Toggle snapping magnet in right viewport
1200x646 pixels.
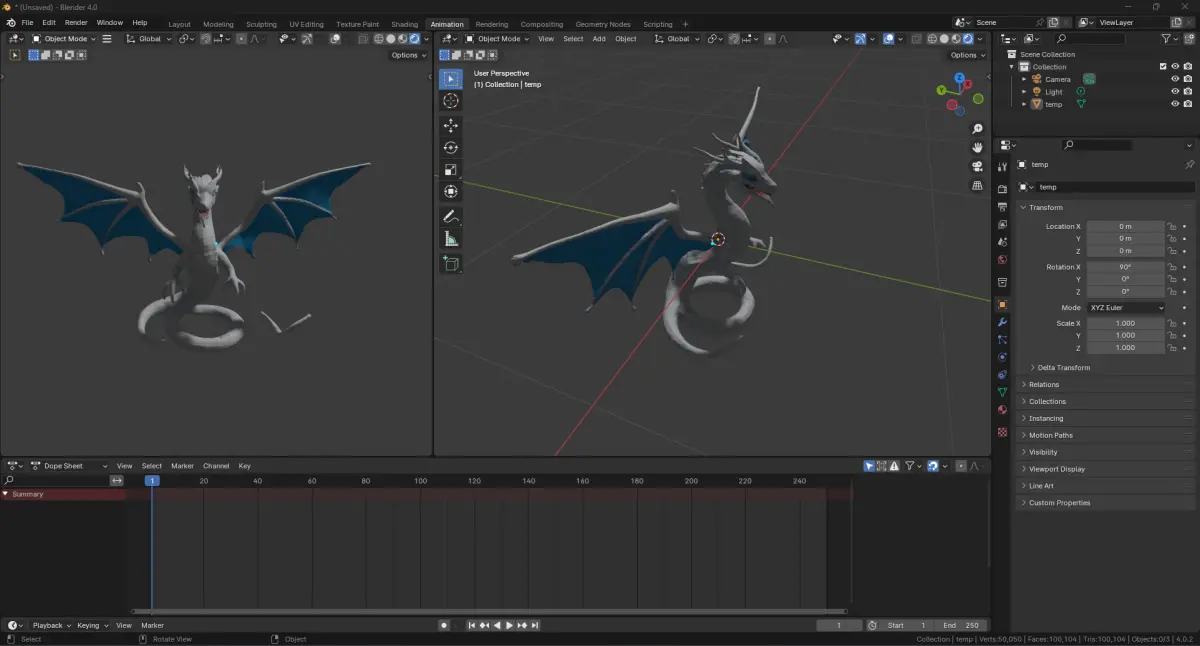[734, 39]
